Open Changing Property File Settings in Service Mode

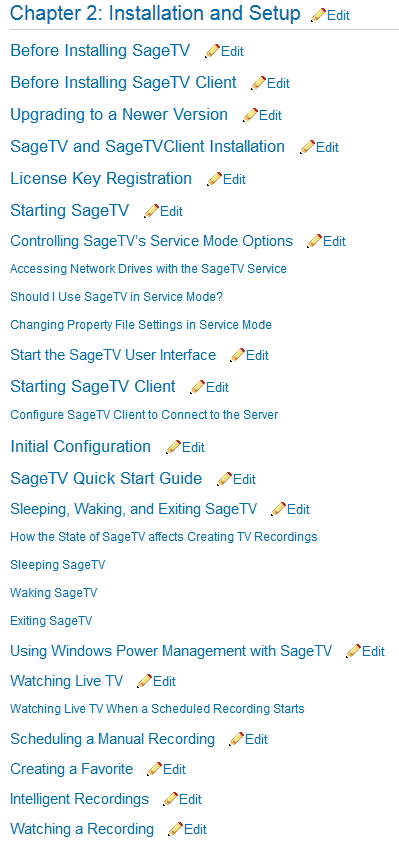click(x=141, y=325)
